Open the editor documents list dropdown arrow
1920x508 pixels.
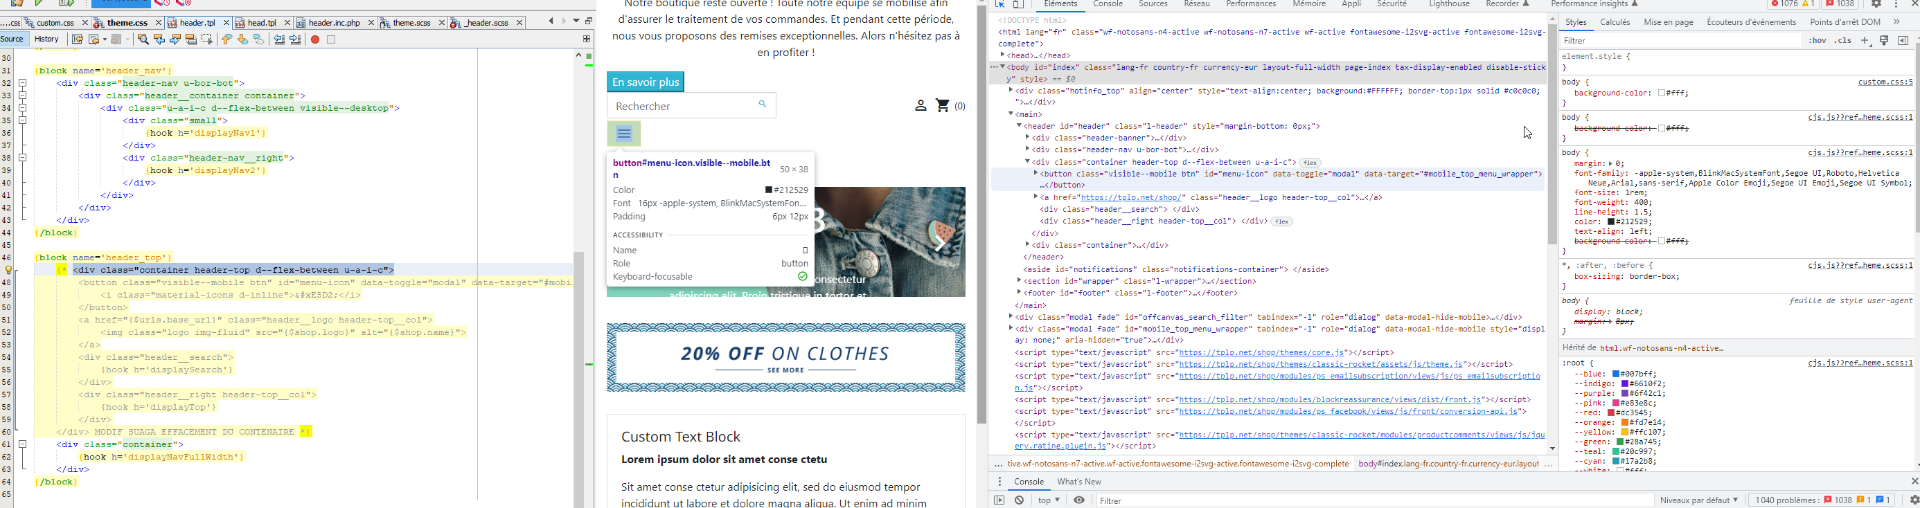point(576,21)
